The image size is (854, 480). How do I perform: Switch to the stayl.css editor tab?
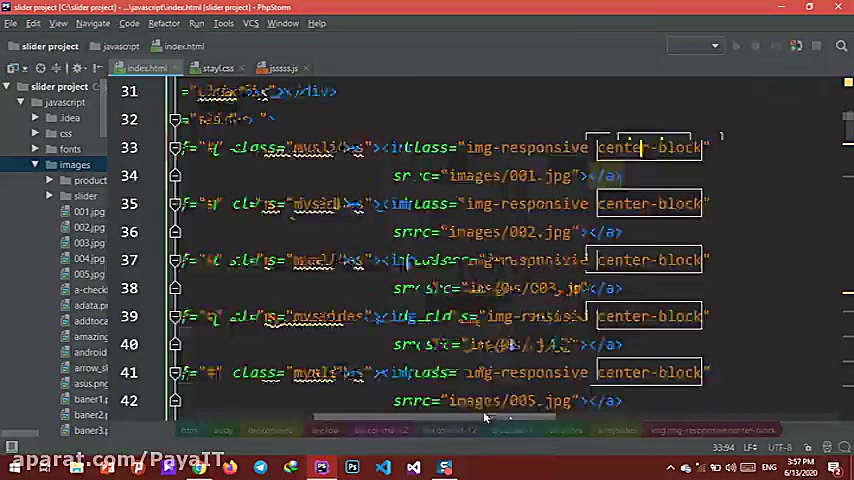click(x=217, y=68)
